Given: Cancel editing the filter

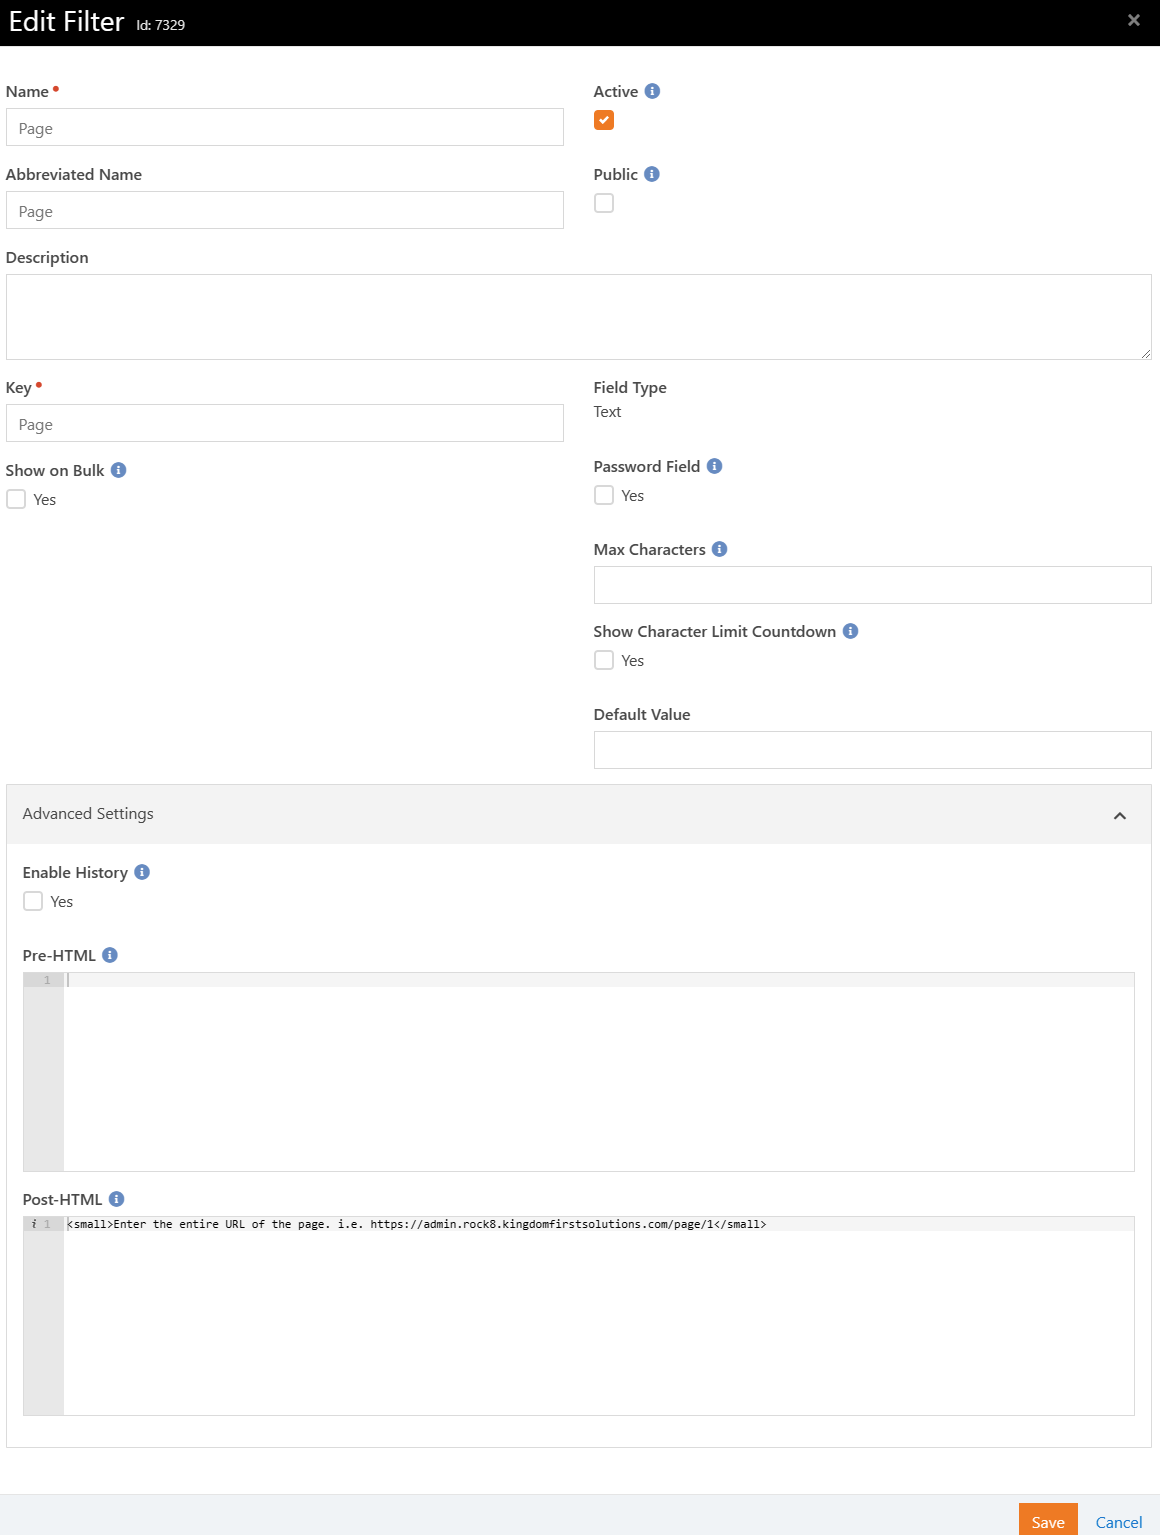Looking at the screenshot, I should point(1119,1522).
